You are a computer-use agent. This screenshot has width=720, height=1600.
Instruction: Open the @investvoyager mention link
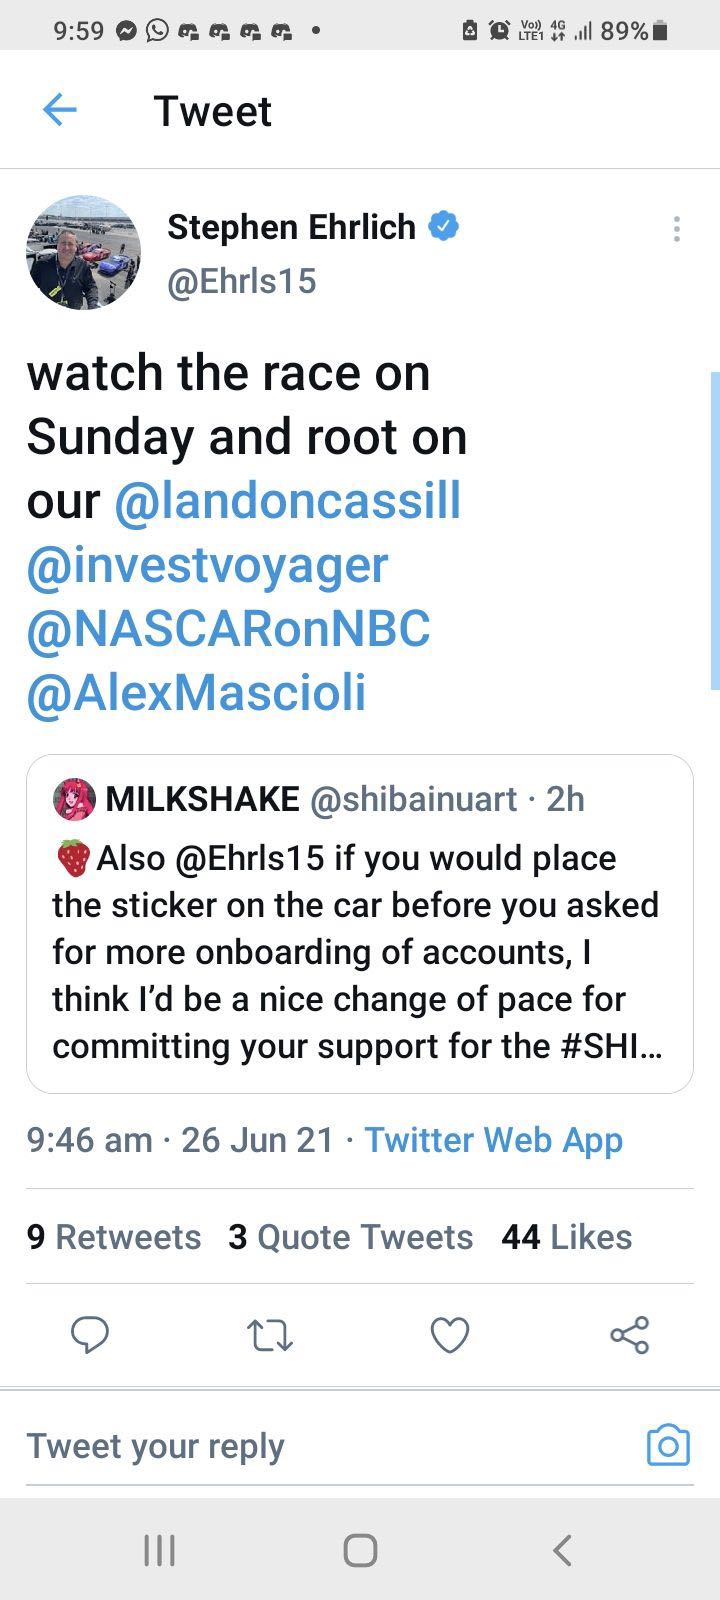(207, 564)
